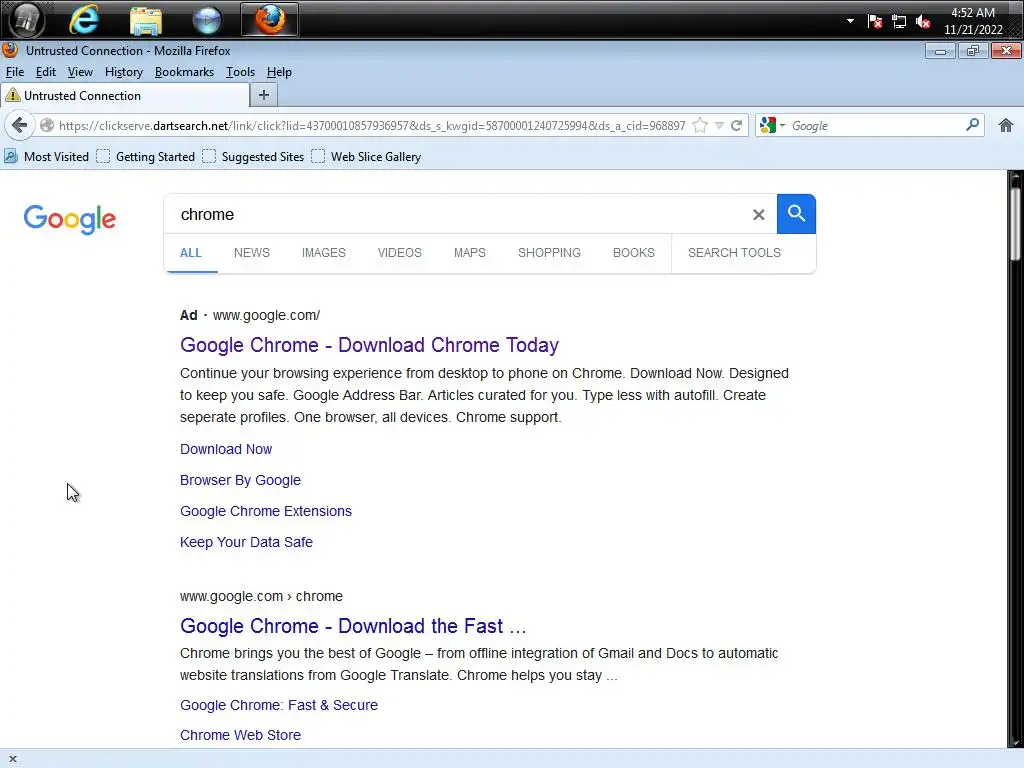Open Google Chrome: Fast & Secure link
The height and width of the screenshot is (768, 1024).
tap(279, 705)
